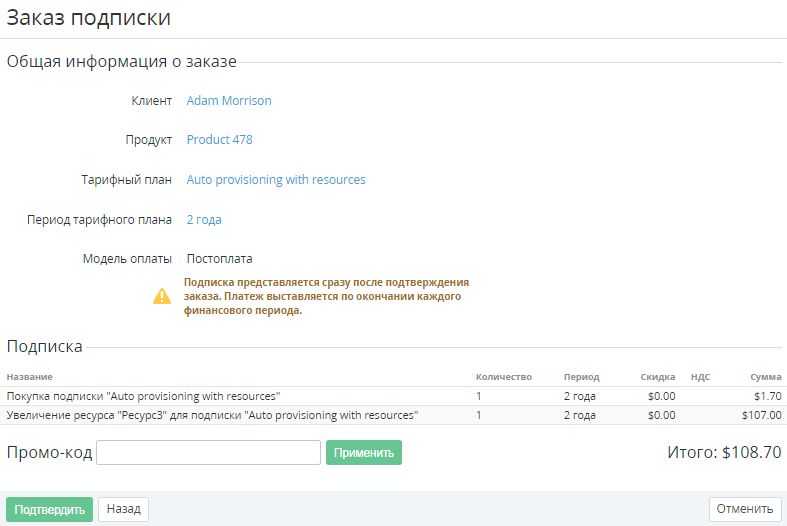
Task: Go back using the Назад button
Action: [x=123, y=509]
